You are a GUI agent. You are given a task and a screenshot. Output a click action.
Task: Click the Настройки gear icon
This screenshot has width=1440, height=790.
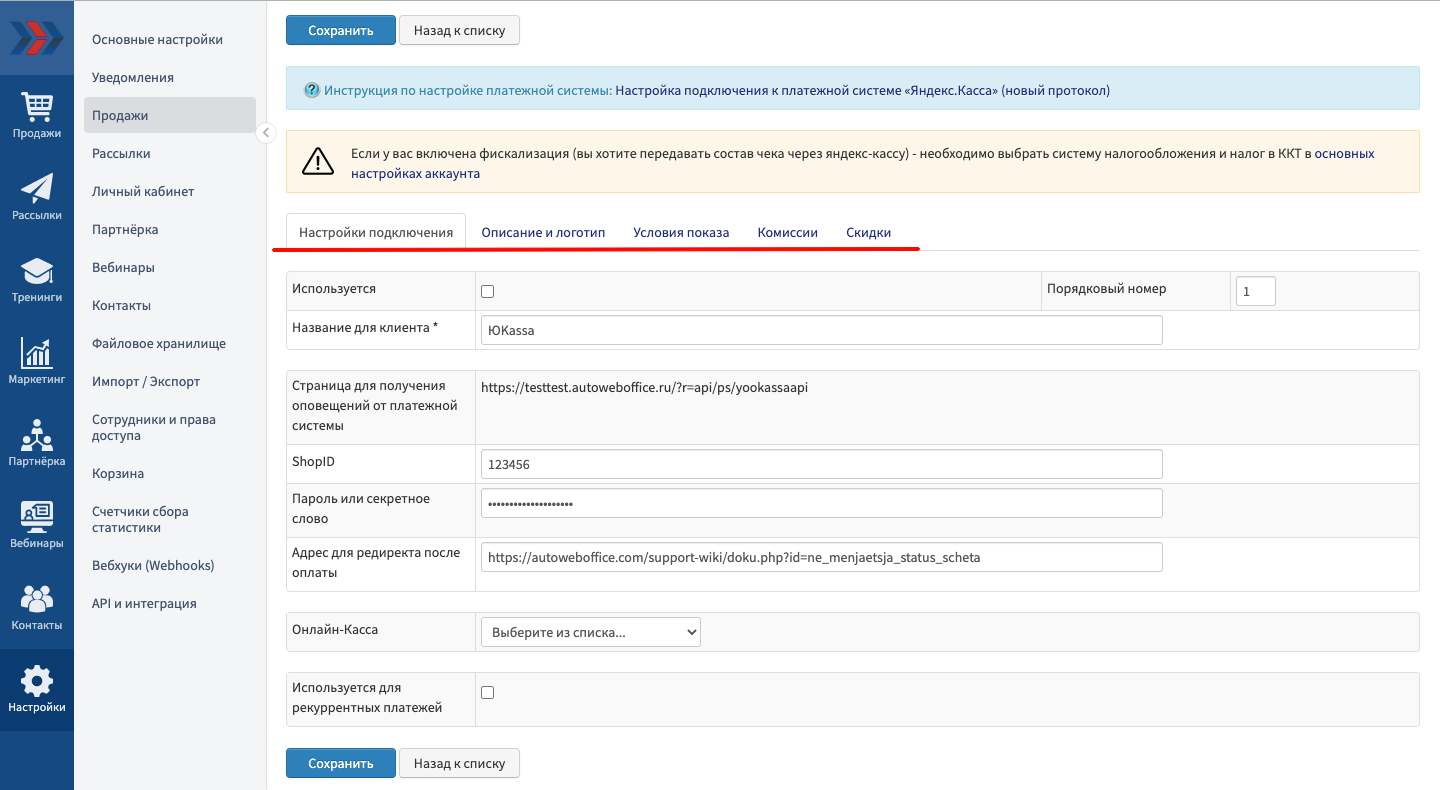(37, 681)
